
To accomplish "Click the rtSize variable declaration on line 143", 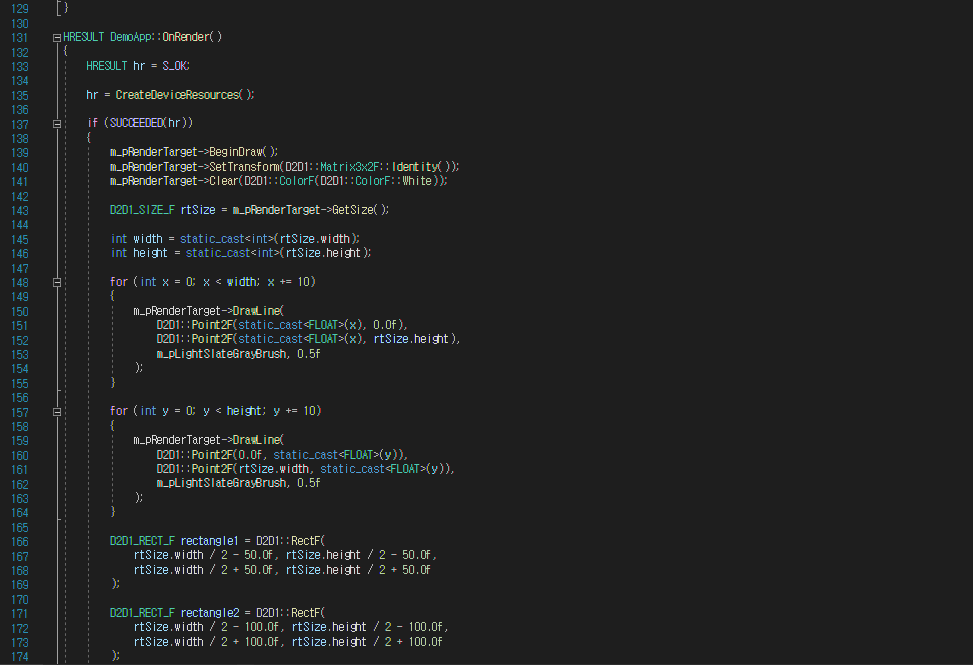I will (x=198, y=210).
